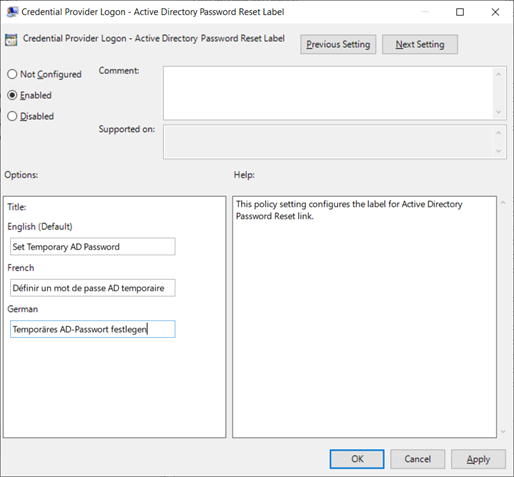Go to Previous Setting
514x477 pixels.
coord(338,44)
